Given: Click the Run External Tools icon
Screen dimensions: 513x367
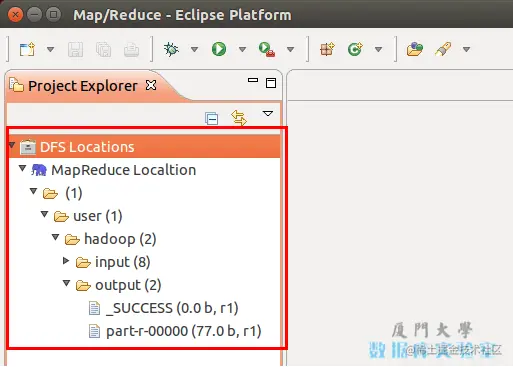Looking at the screenshot, I should click(267, 49).
